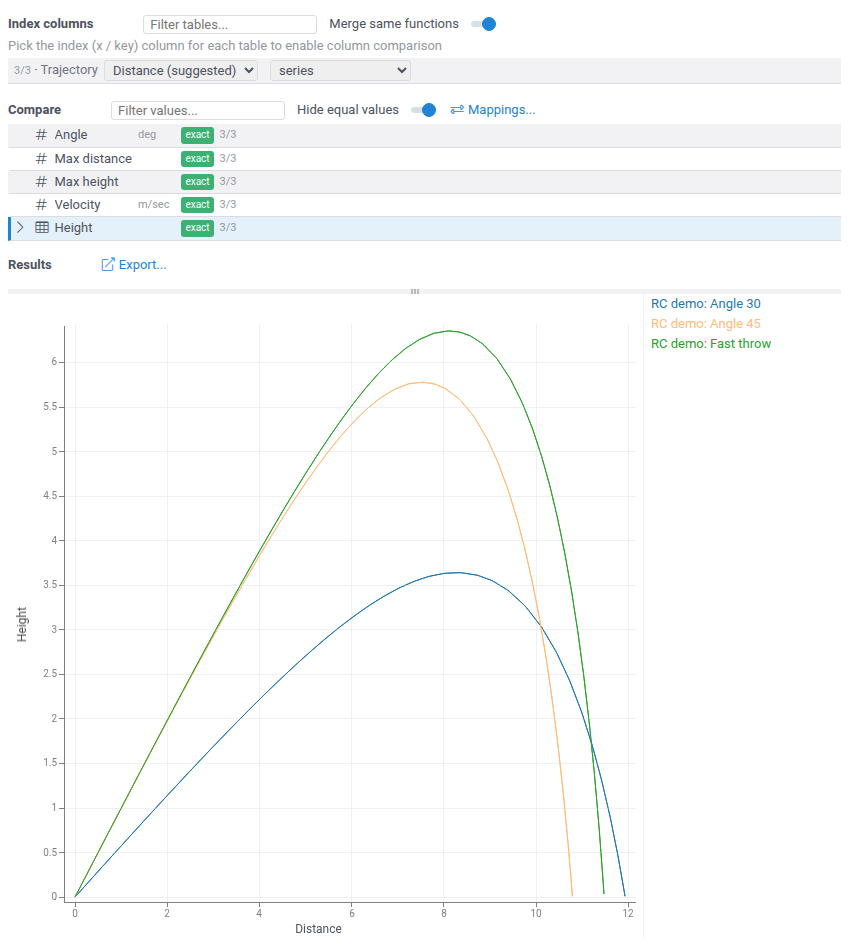Click legend entry RC demo: Fast throw

[711, 344]
